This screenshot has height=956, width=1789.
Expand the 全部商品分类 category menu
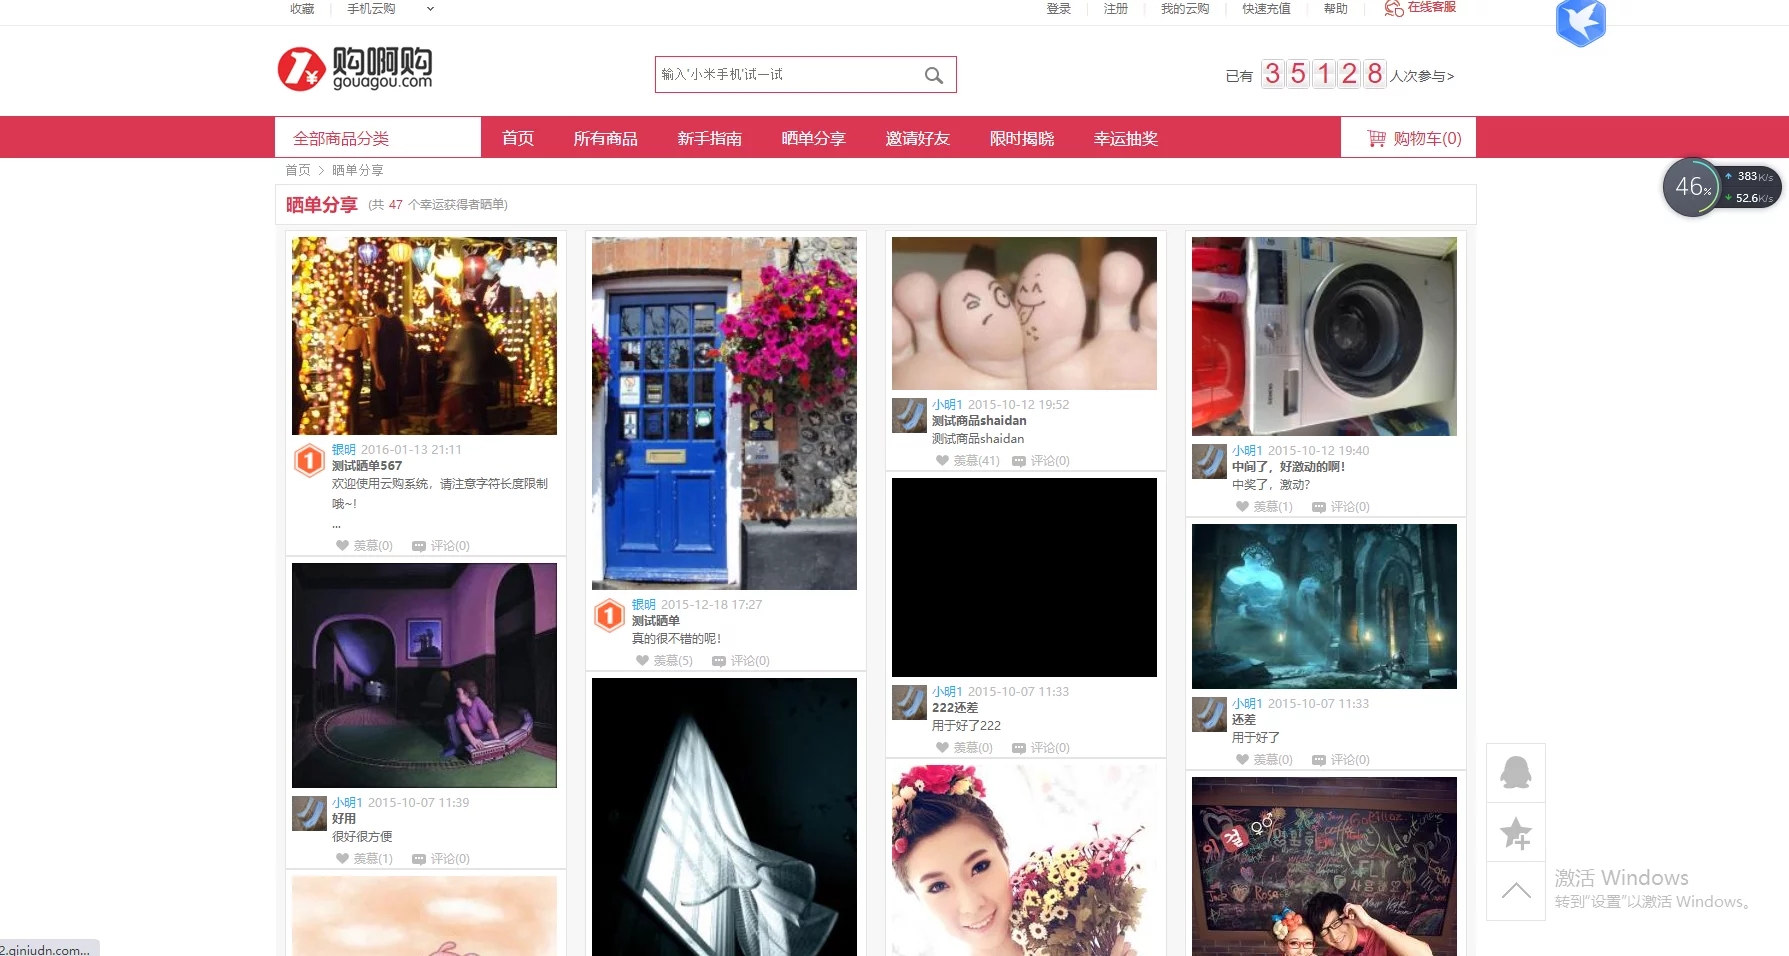point(377,138)
